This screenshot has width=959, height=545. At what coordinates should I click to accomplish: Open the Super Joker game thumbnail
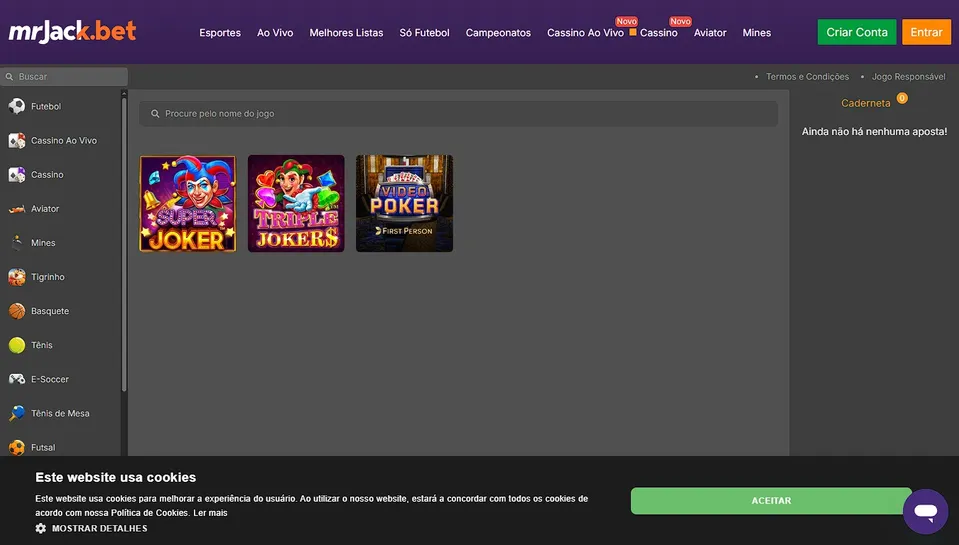(188, 203)
